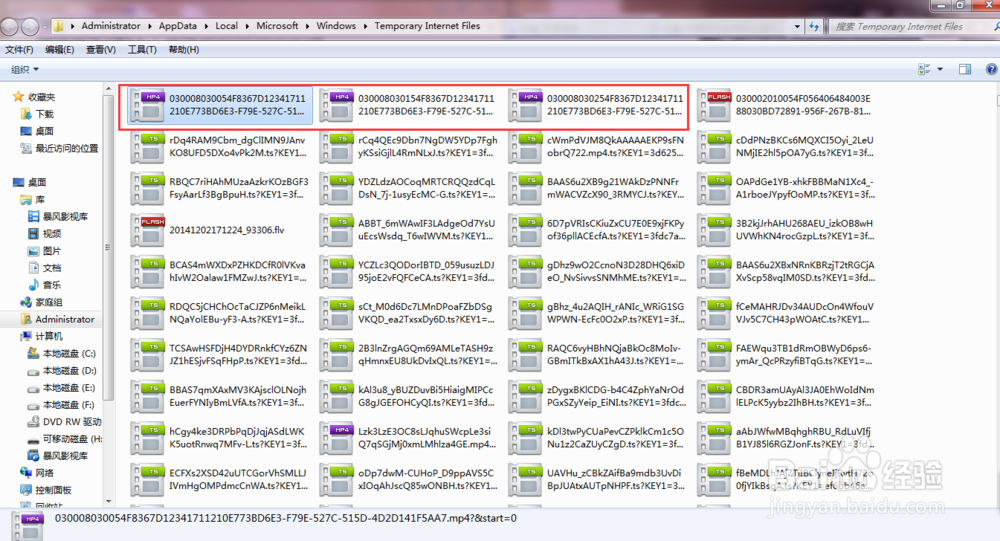Click the Back navigation arrow
The image size is (1000, 541).
[x=10, y=26]
